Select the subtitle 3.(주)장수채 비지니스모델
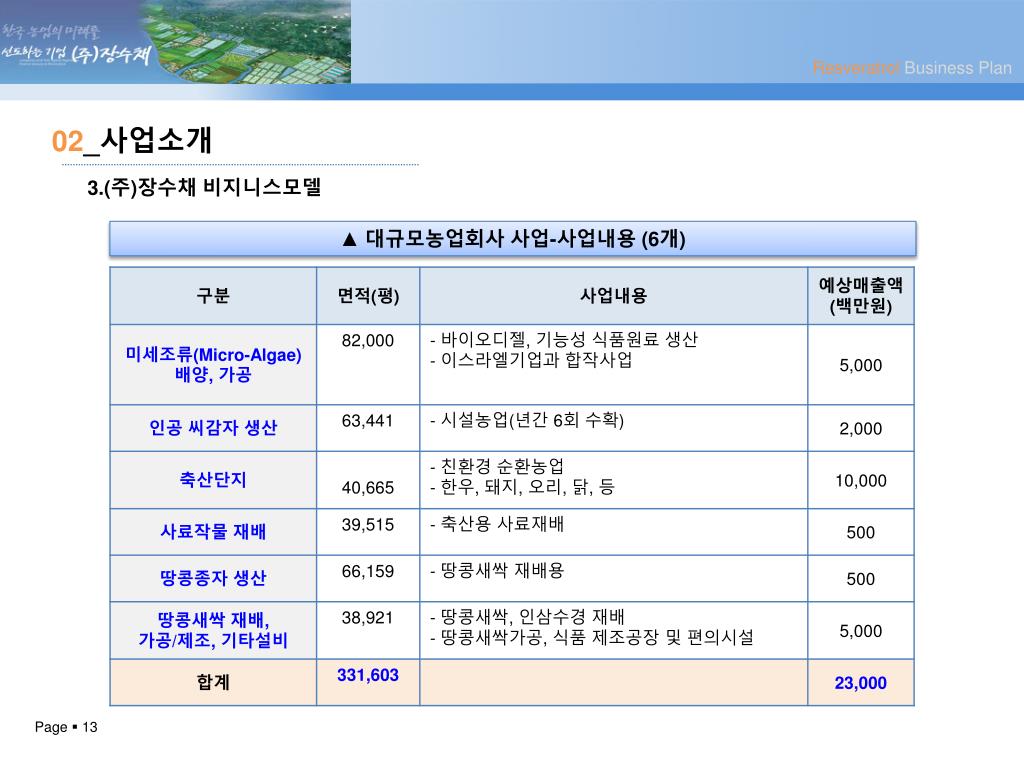Screen dimensions: 1024x768 [x=204, y=187]
